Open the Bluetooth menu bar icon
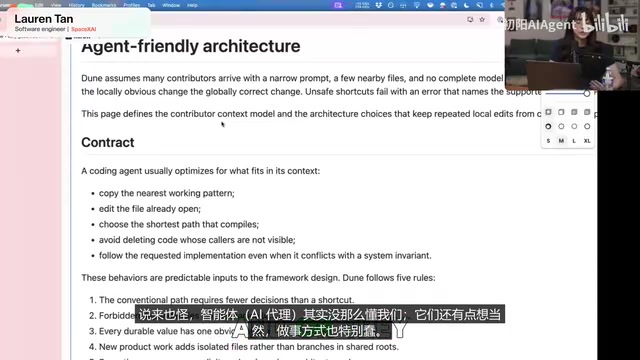Image resolution: width=640 pixels, height=360 pixels. [x=491, y=5]
